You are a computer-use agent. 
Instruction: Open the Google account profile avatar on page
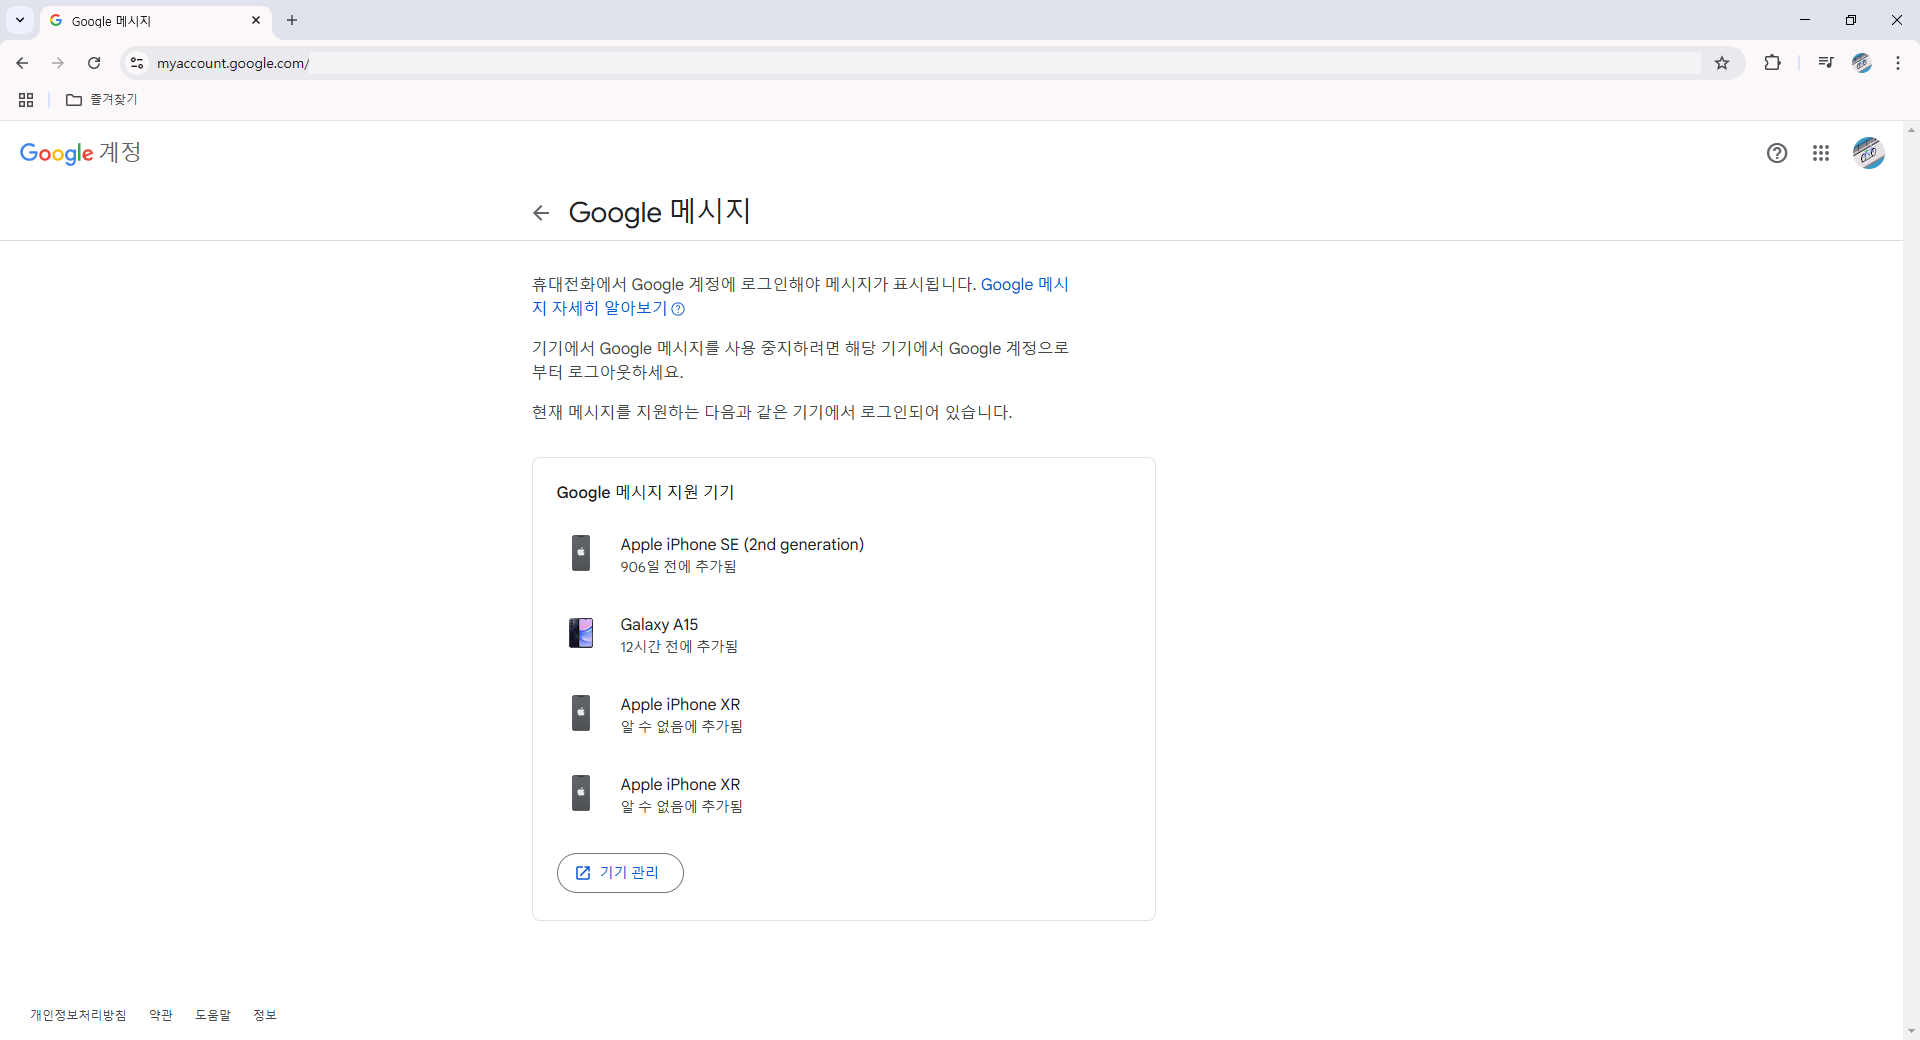click(x=1868, y=153)
